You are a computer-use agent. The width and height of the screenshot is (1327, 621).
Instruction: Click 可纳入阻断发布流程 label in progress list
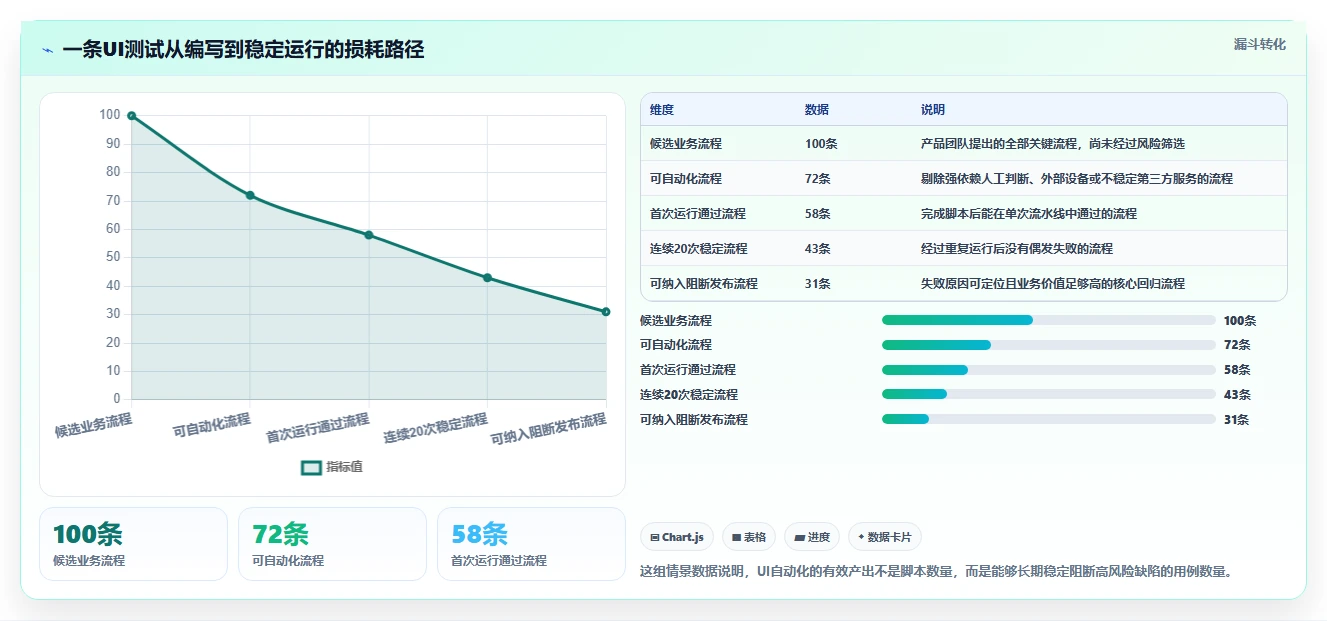(694, 420)
